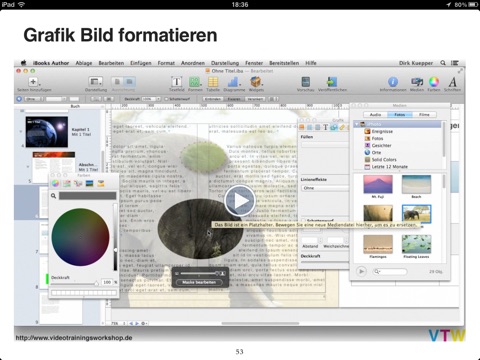Open the Bereitstellen menu

(284, 63)
